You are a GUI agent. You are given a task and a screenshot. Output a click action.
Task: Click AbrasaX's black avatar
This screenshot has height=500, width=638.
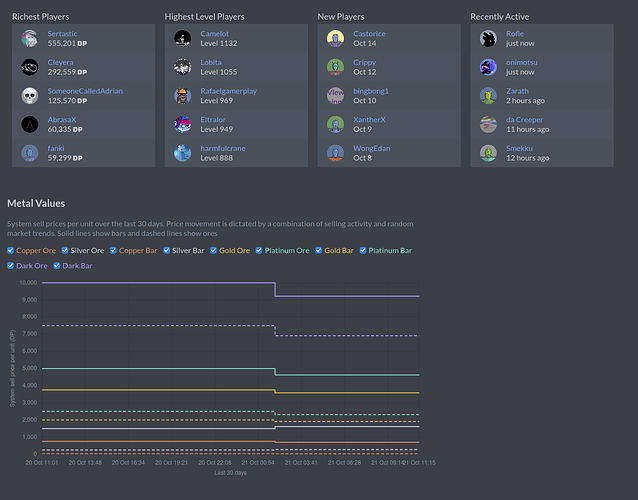coord(30,124)
